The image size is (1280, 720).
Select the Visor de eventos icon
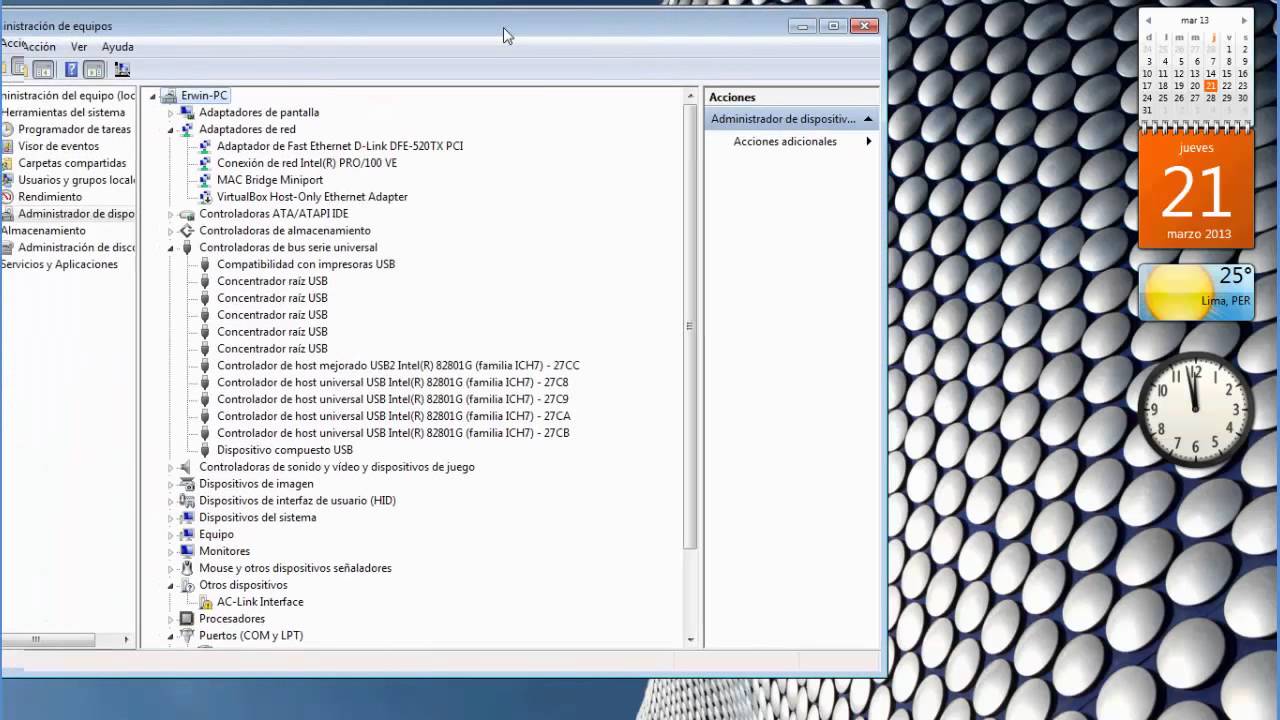[7, 146]
